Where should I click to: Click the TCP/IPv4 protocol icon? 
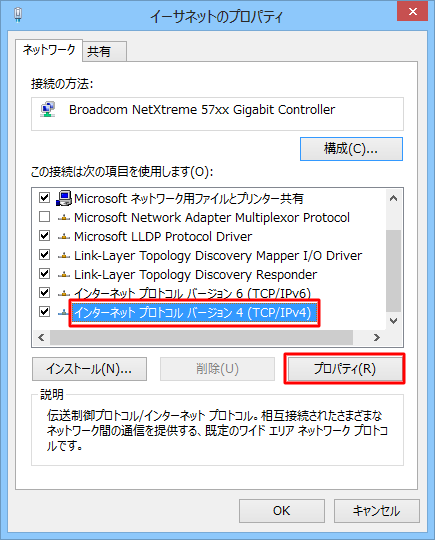coord(63,313)
